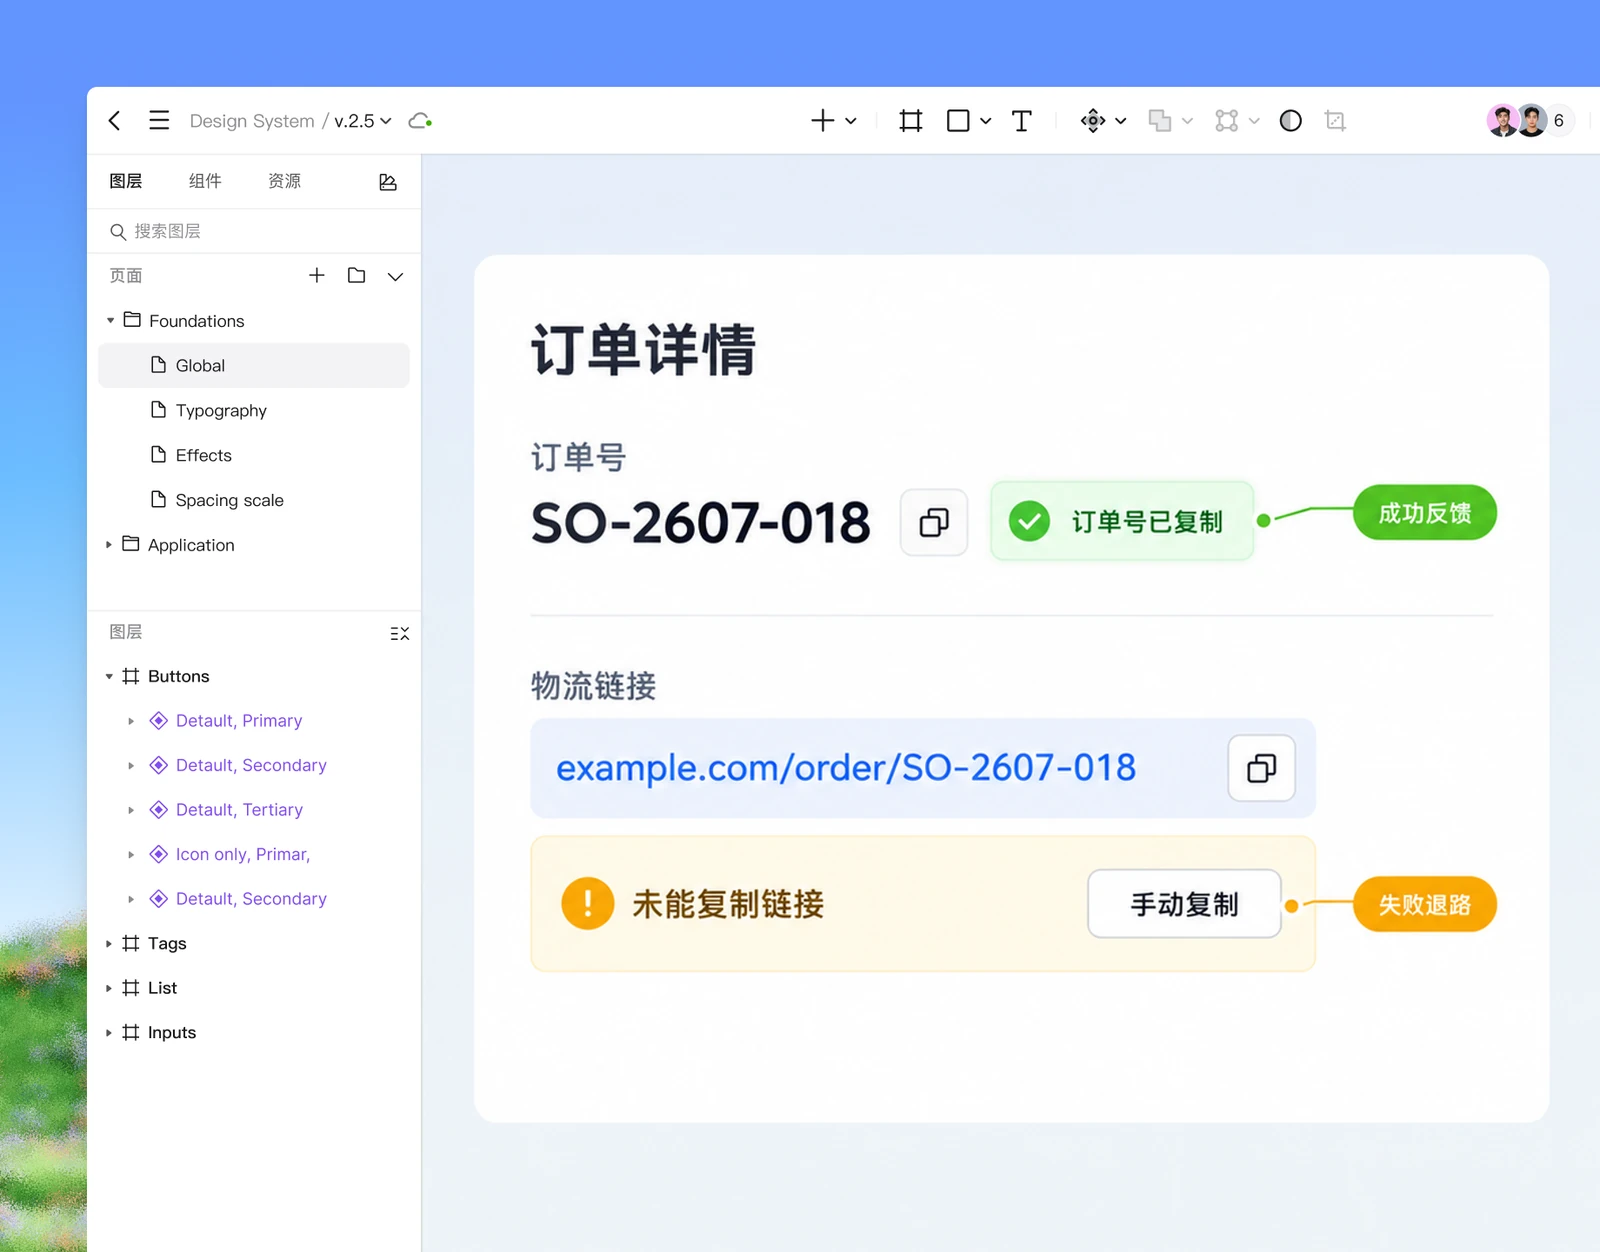The image size is (1600, 1252).
Task: Expand the Tags frame layer
Action: click(109, 944)
